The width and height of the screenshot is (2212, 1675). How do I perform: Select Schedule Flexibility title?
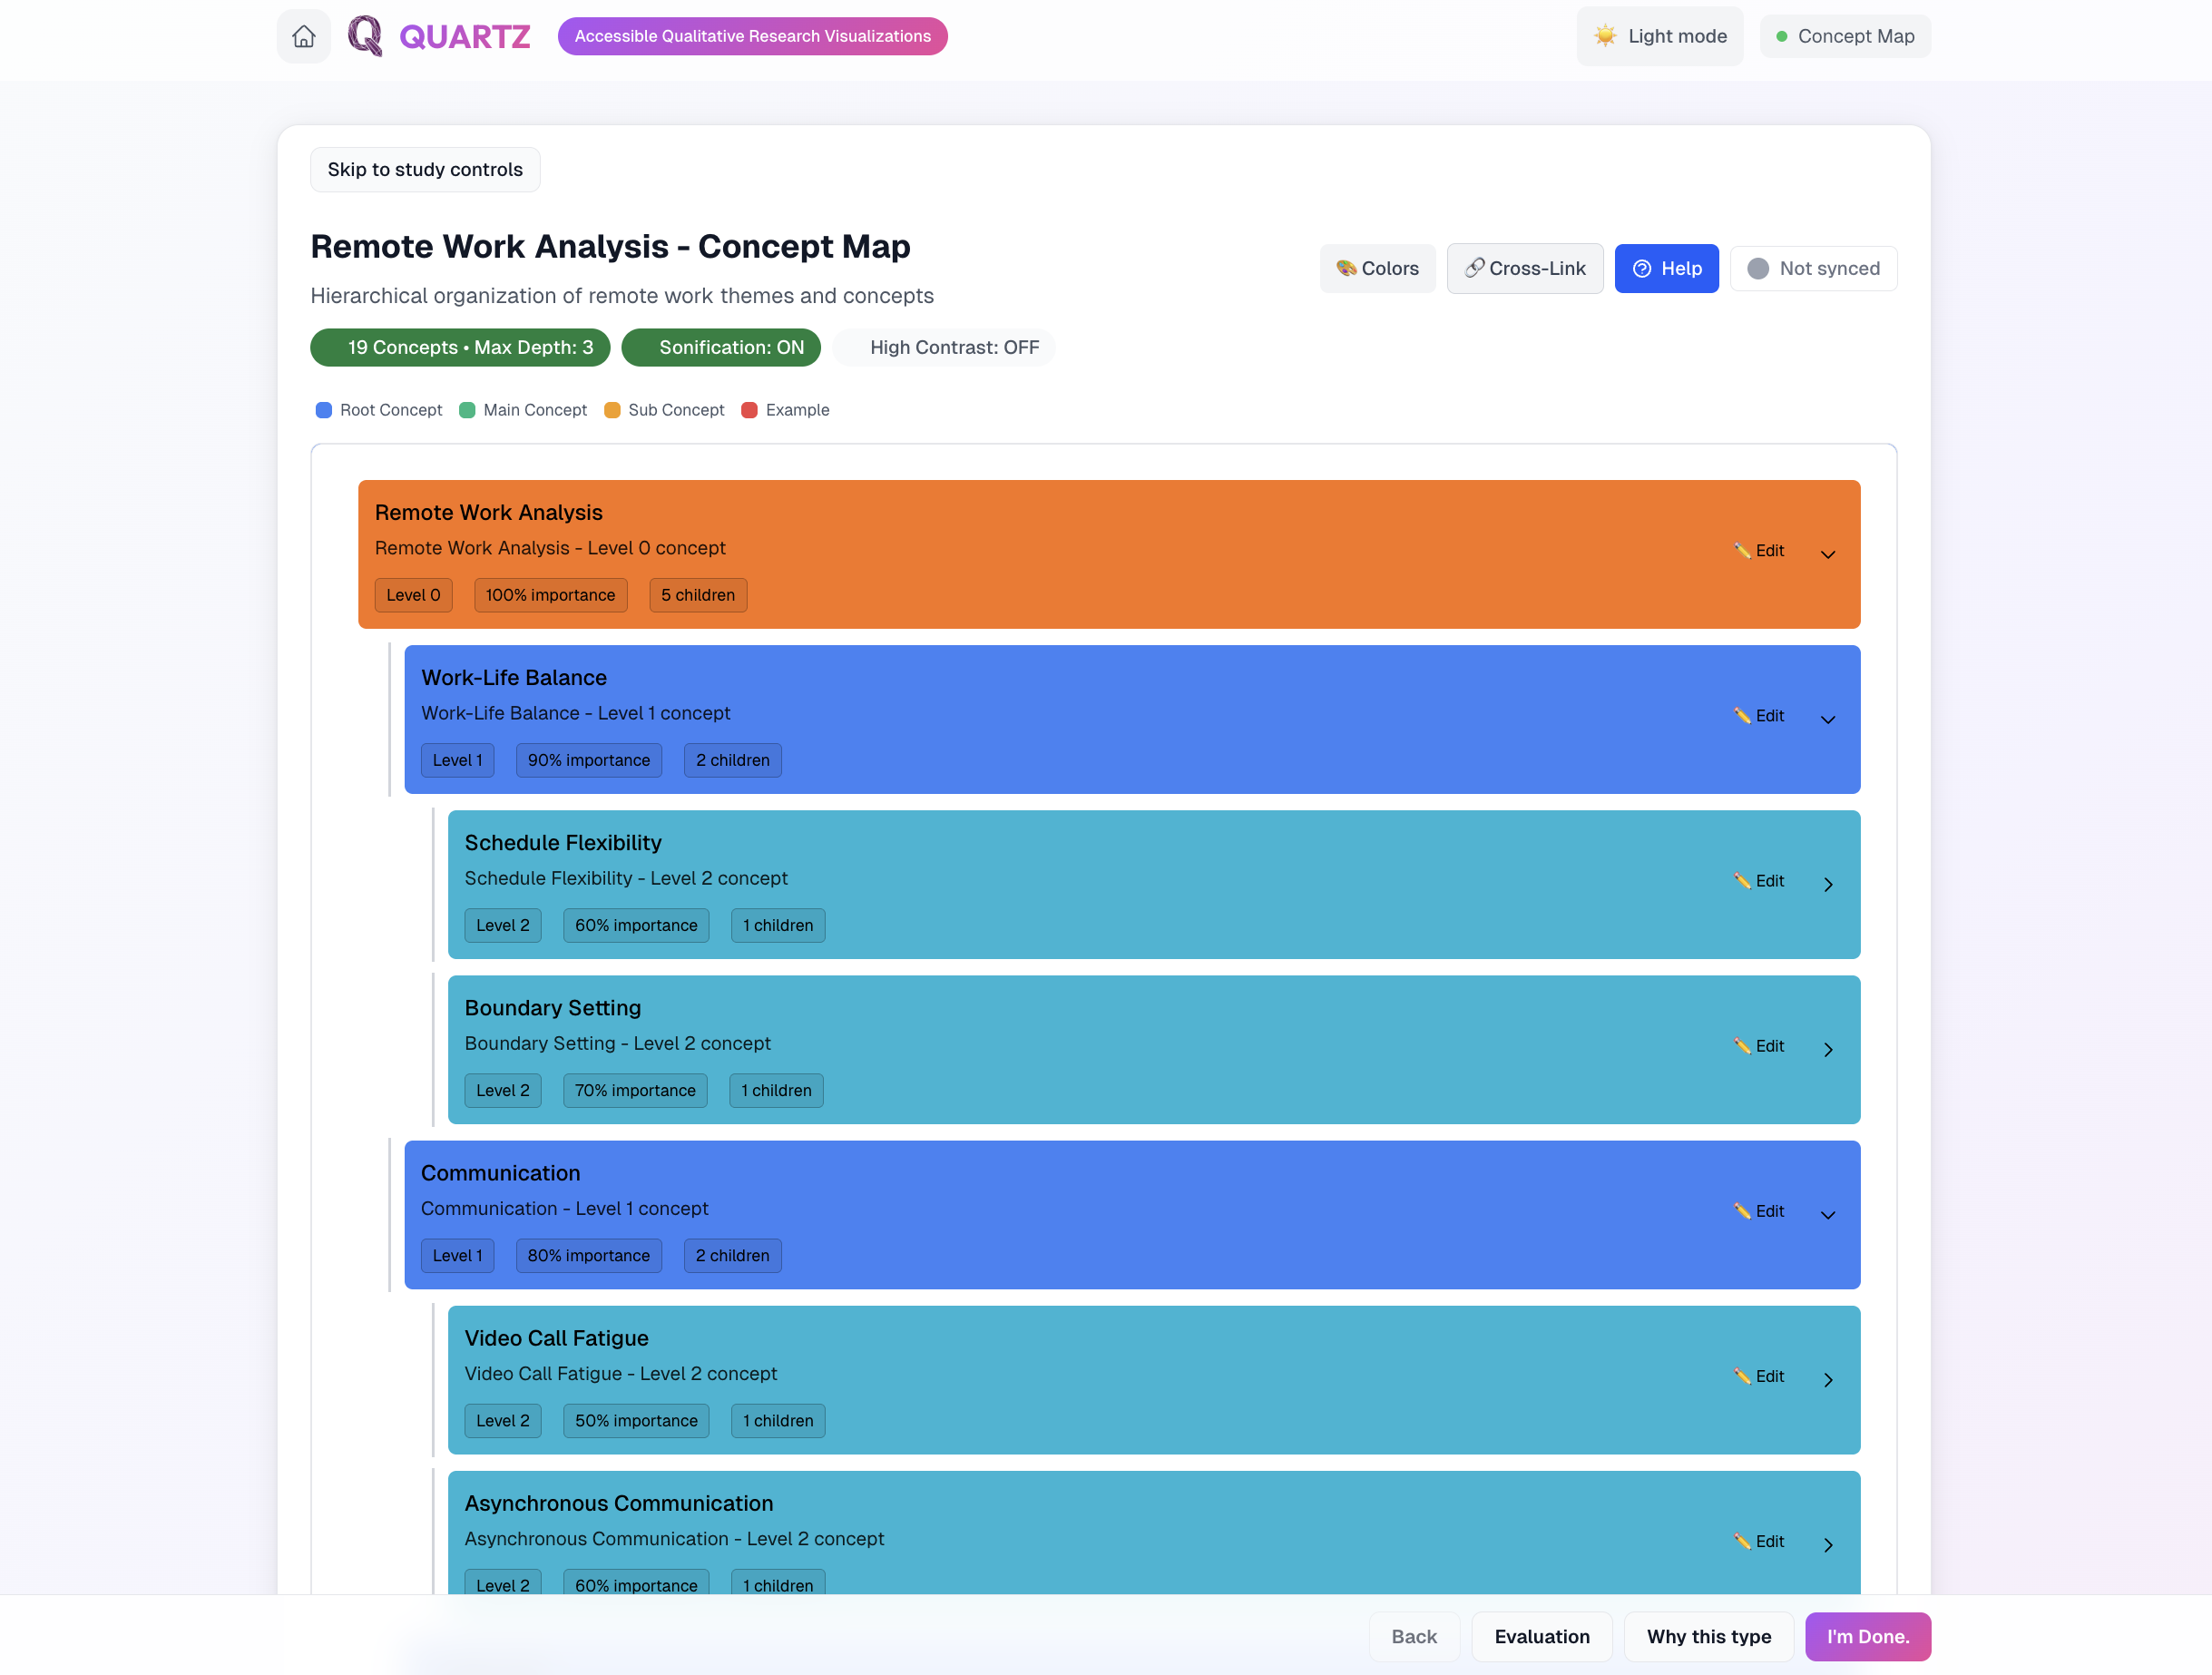click(x=563, y=842)
